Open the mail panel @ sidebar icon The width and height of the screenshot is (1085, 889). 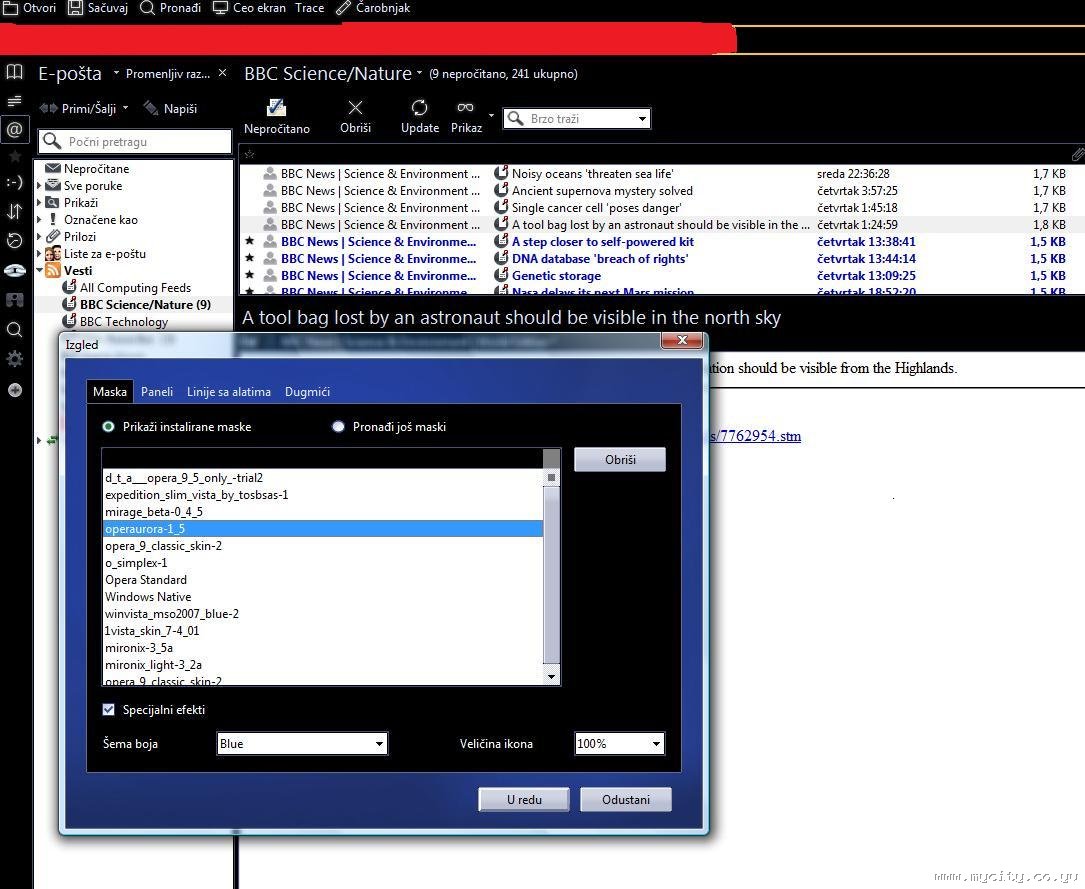[x=14, y=129]
